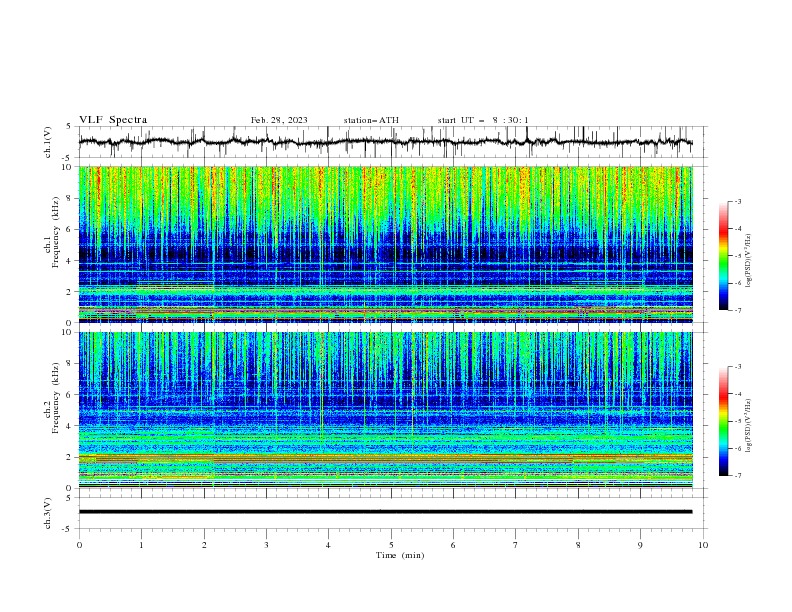Click time axis tick label "9"
This screenshot has height=612, width=792.
(640, 545)
